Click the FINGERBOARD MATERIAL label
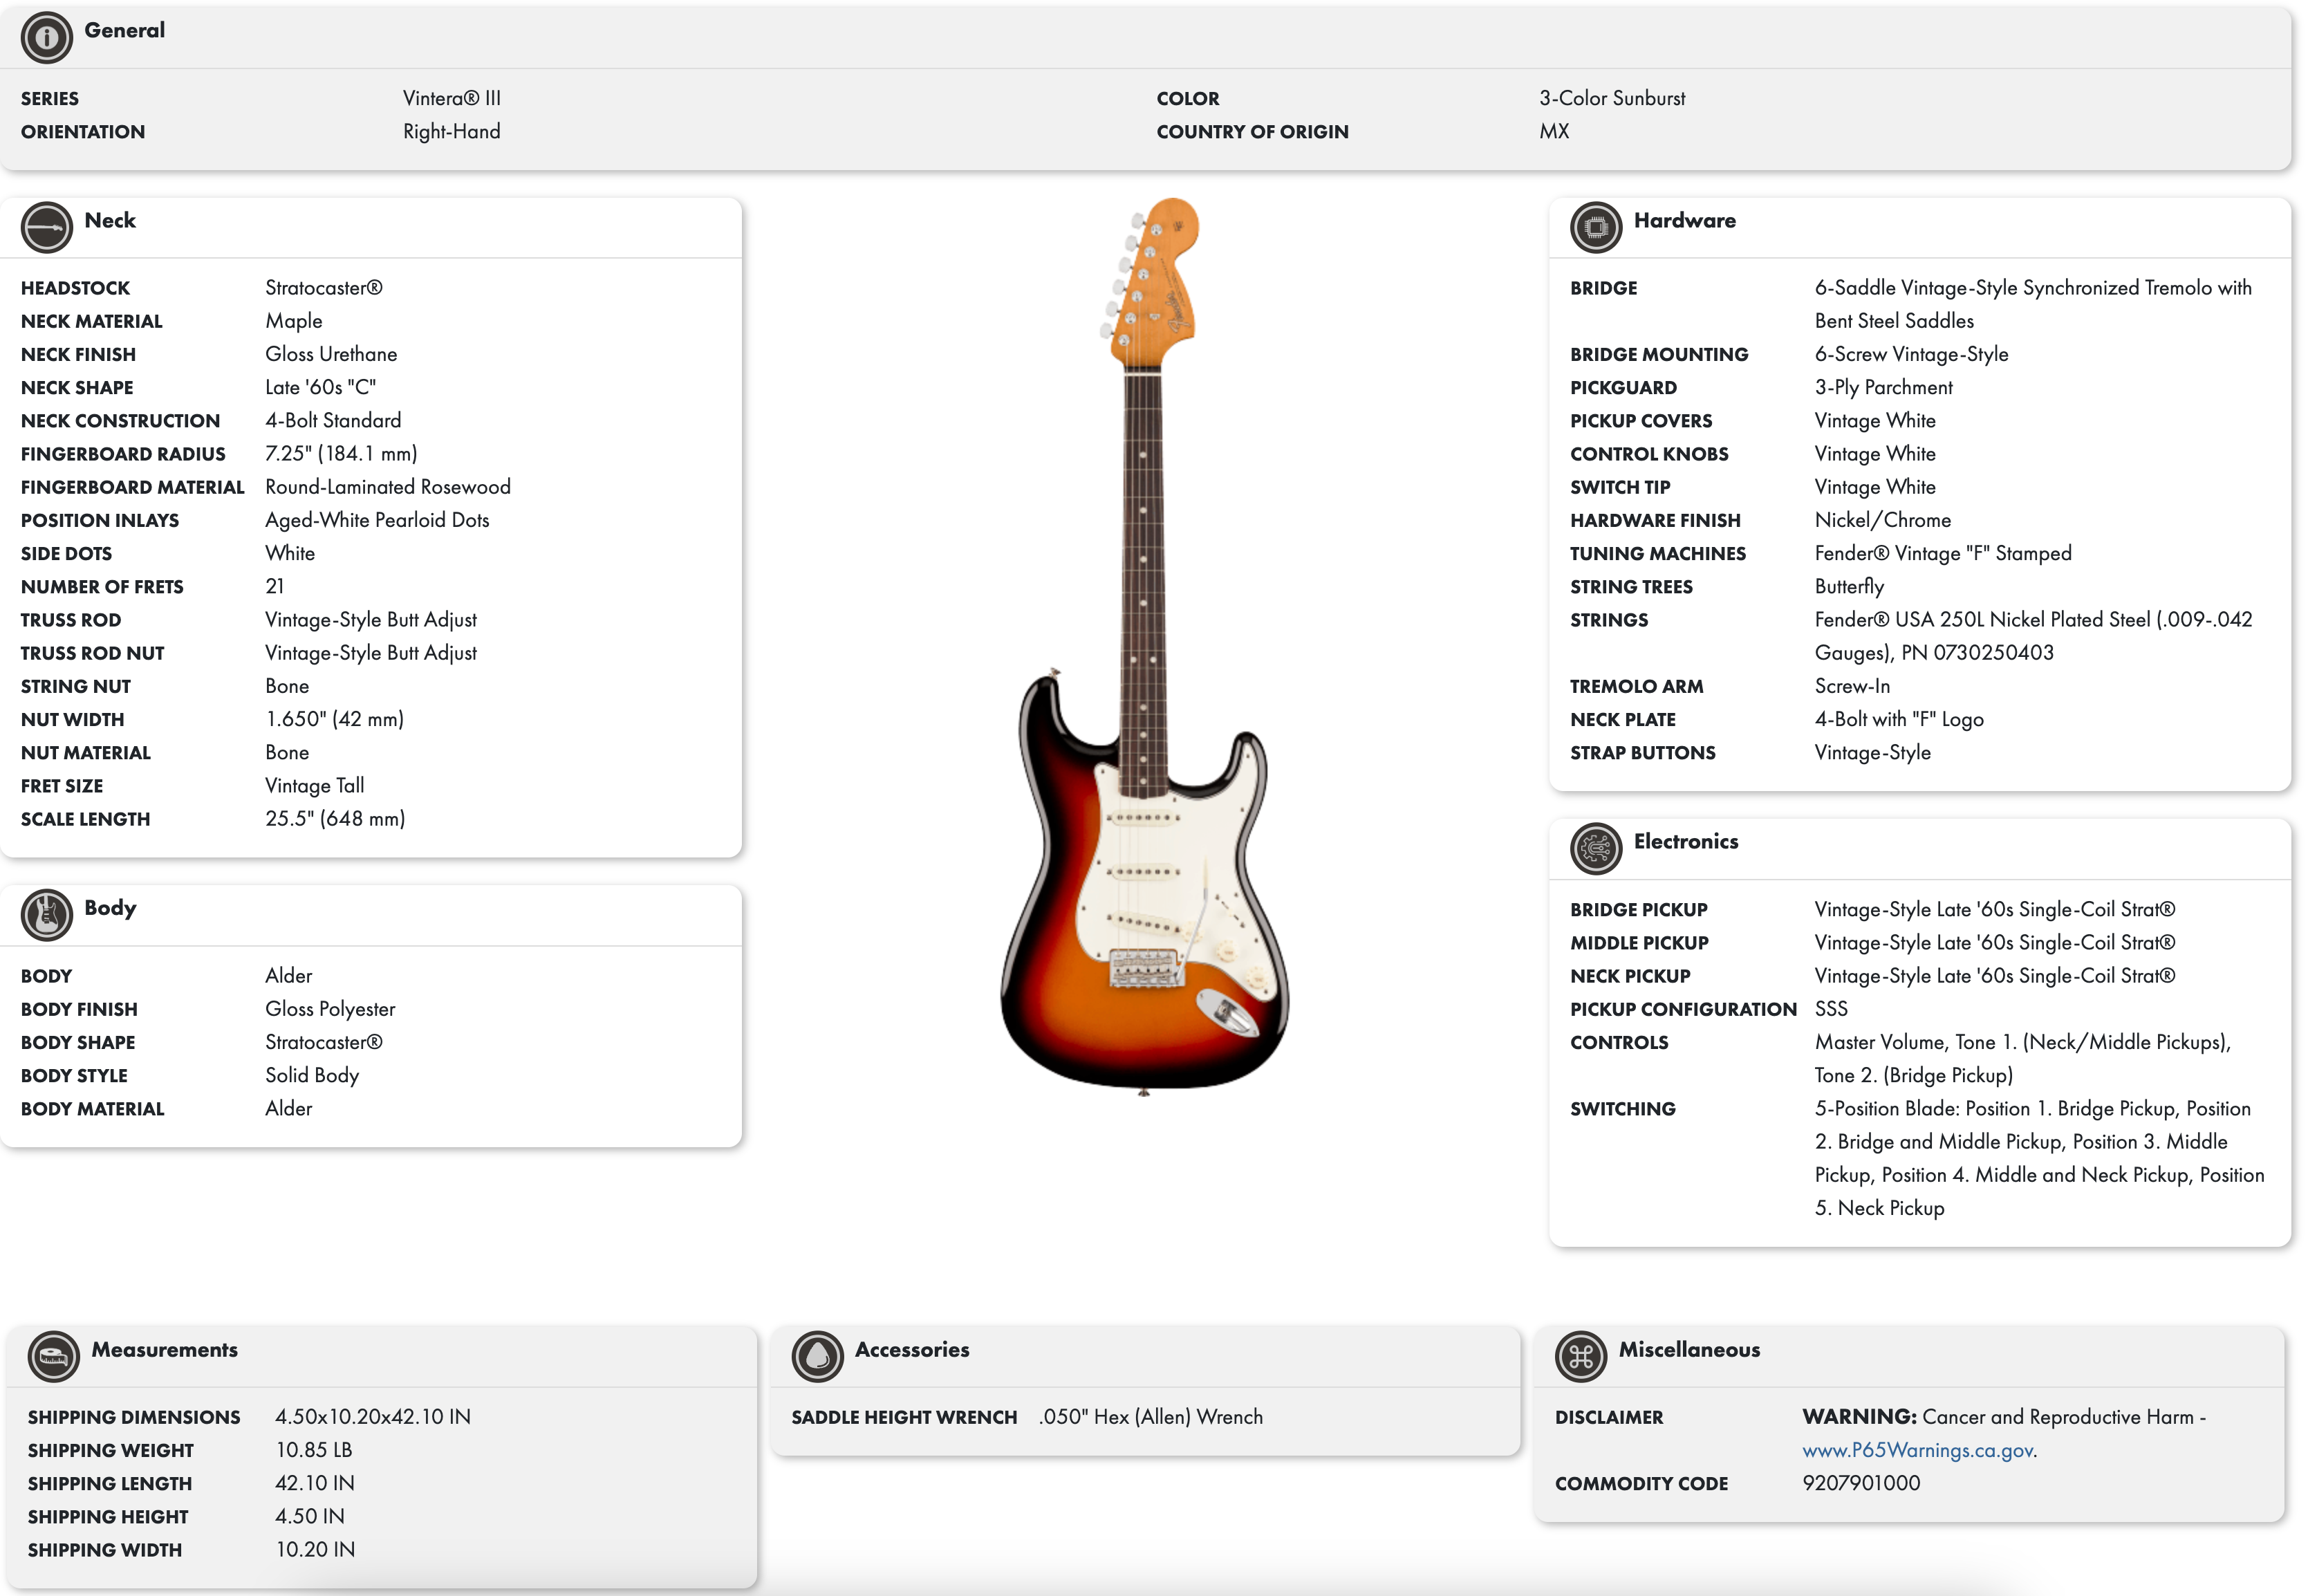2308x1596 pixels. point(132,487)
